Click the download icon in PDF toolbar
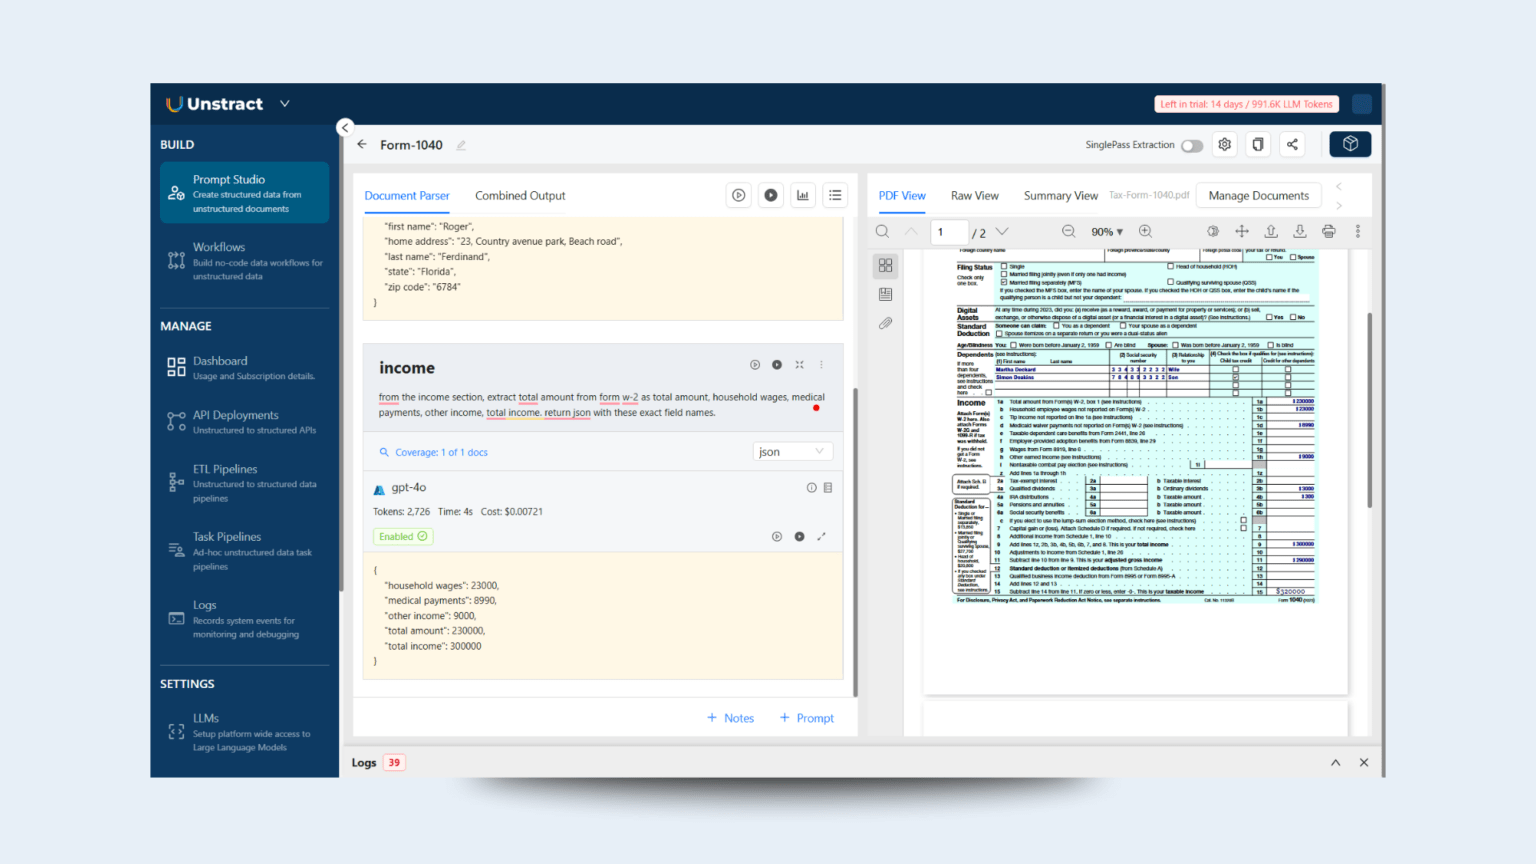Screen dimensions: 1536x864 point(1300,231)
